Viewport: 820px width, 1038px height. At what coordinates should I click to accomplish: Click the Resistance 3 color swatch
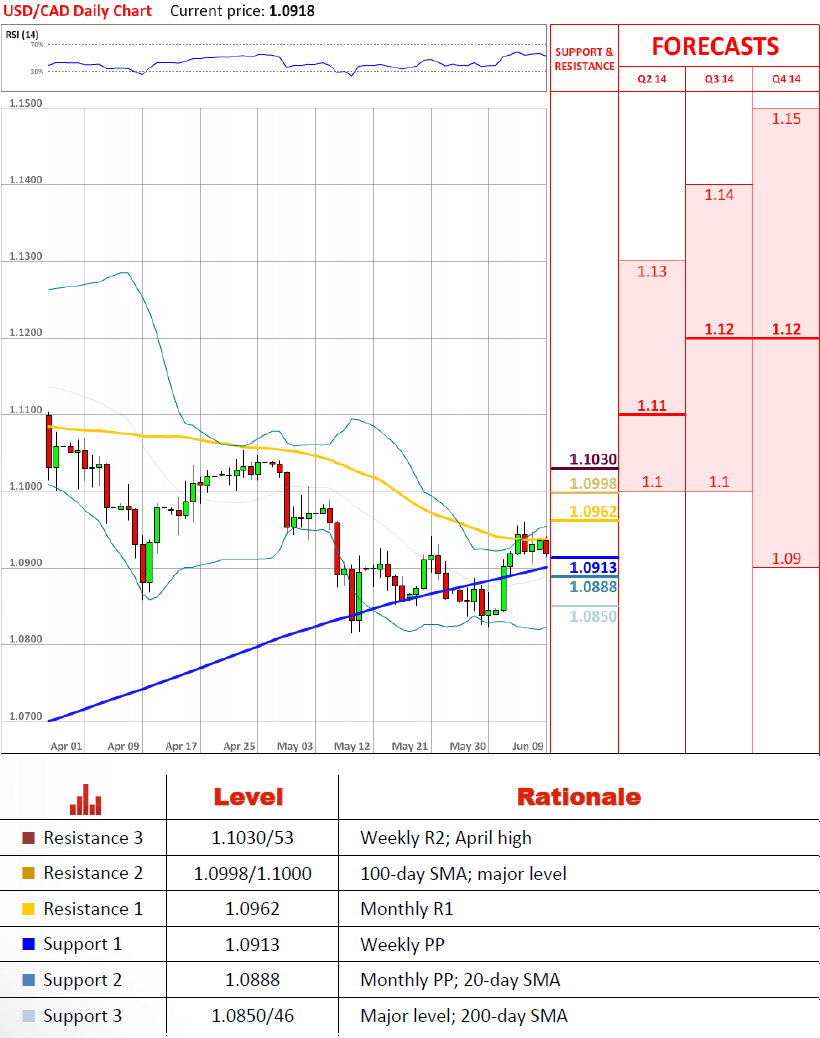coord(28,838)
